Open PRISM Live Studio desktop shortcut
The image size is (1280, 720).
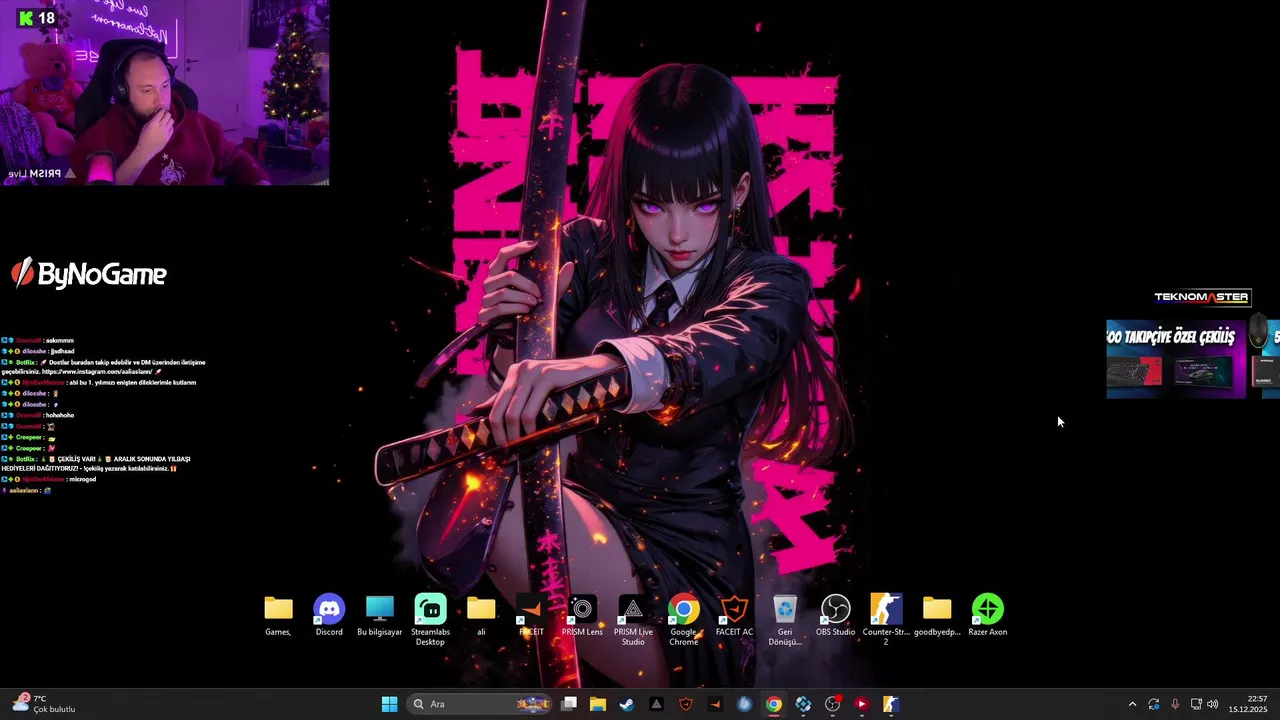click(633, 620)
